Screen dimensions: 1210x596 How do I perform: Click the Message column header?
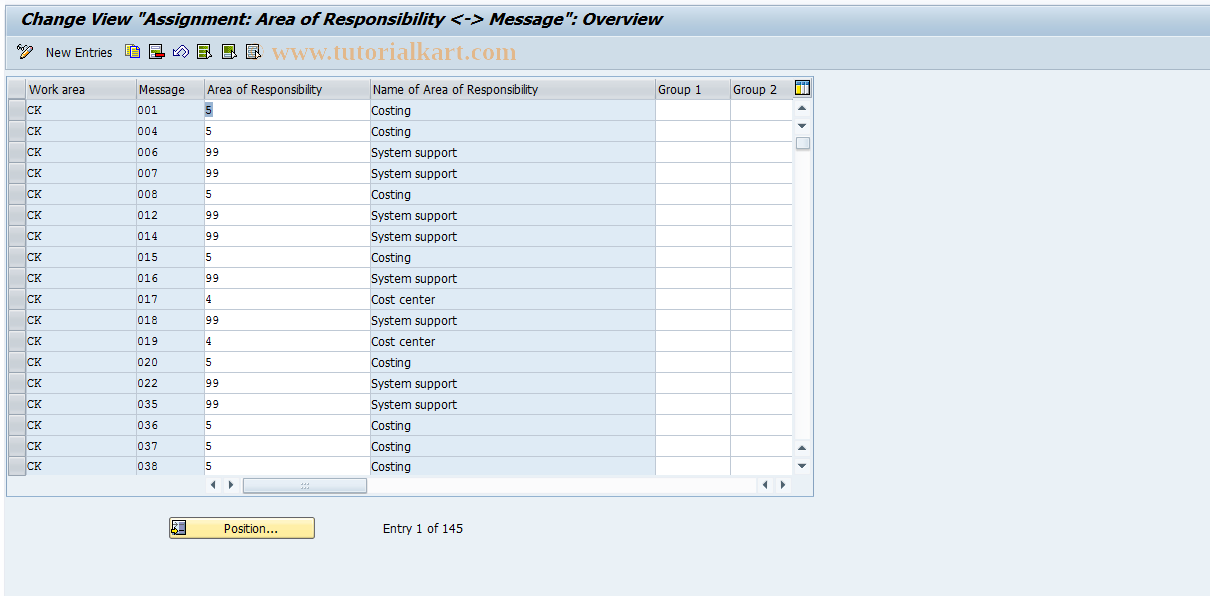coord(170,89)
